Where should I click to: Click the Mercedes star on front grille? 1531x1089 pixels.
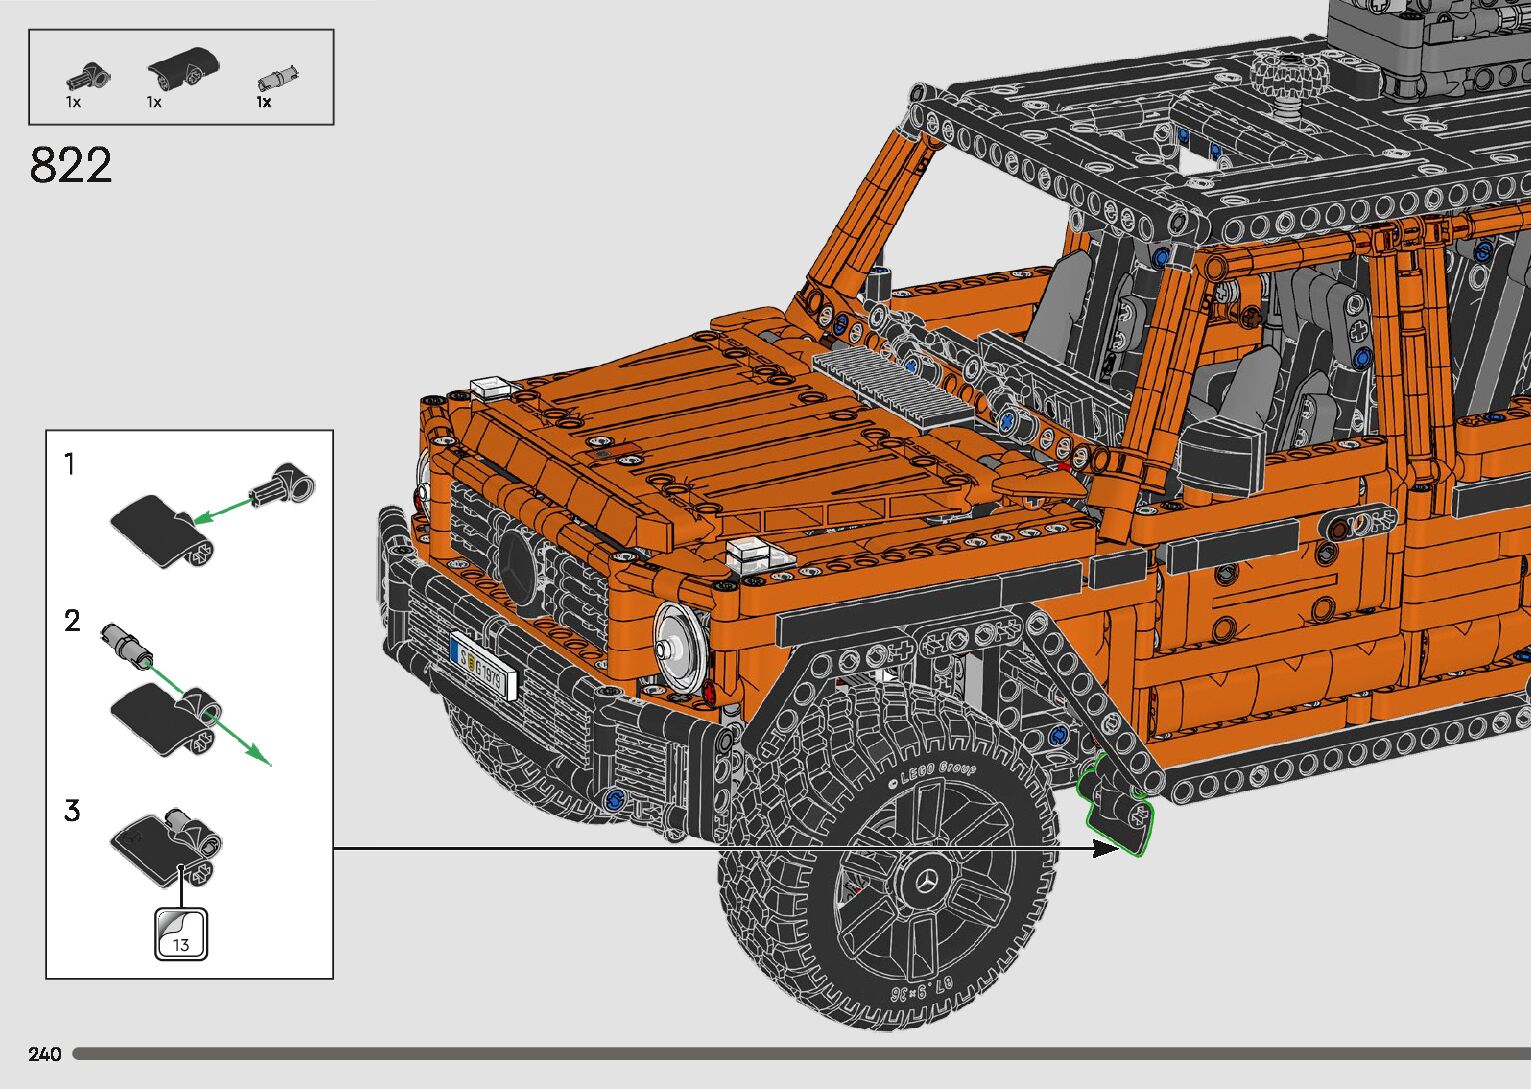521,567
